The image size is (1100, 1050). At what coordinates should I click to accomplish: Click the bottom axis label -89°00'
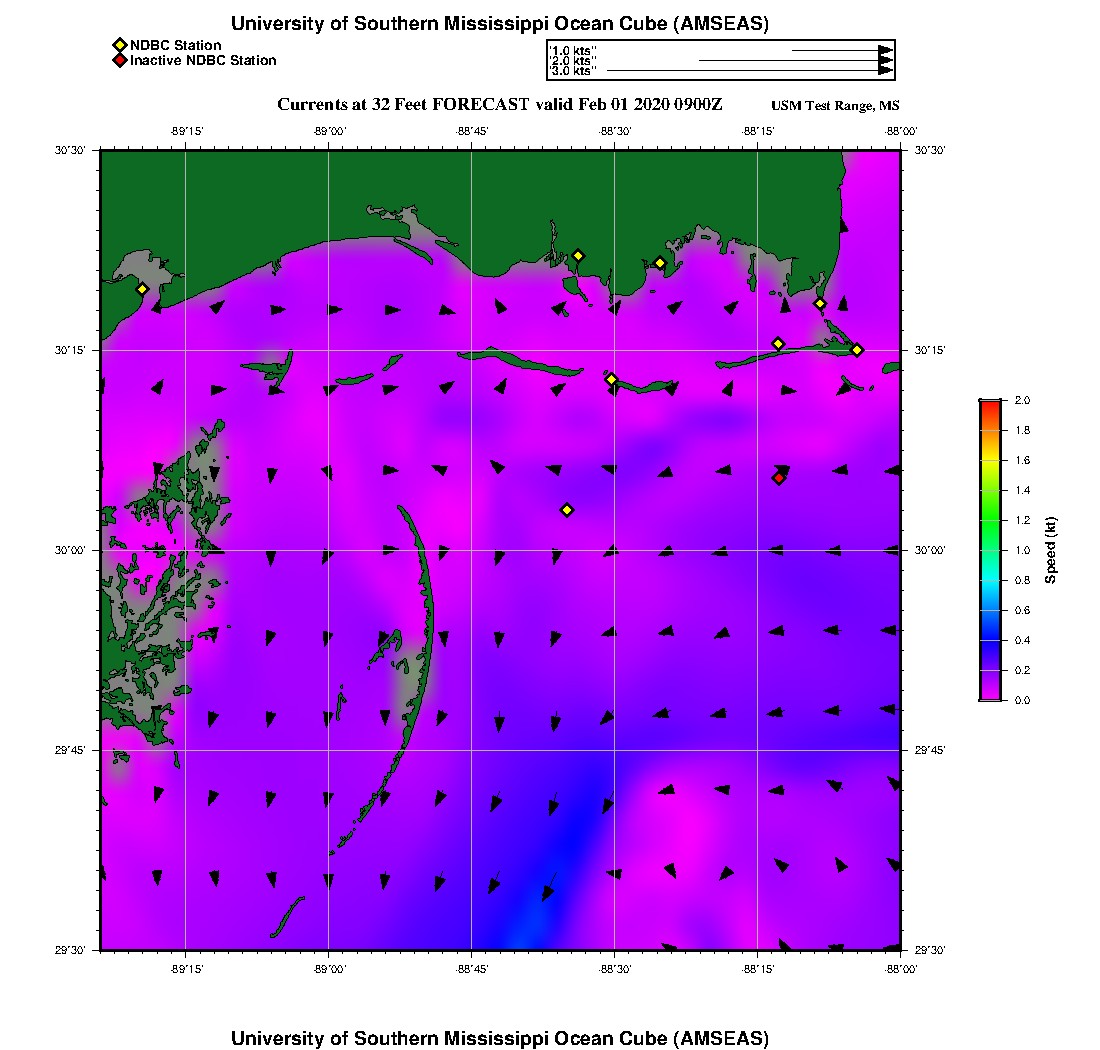329,969
